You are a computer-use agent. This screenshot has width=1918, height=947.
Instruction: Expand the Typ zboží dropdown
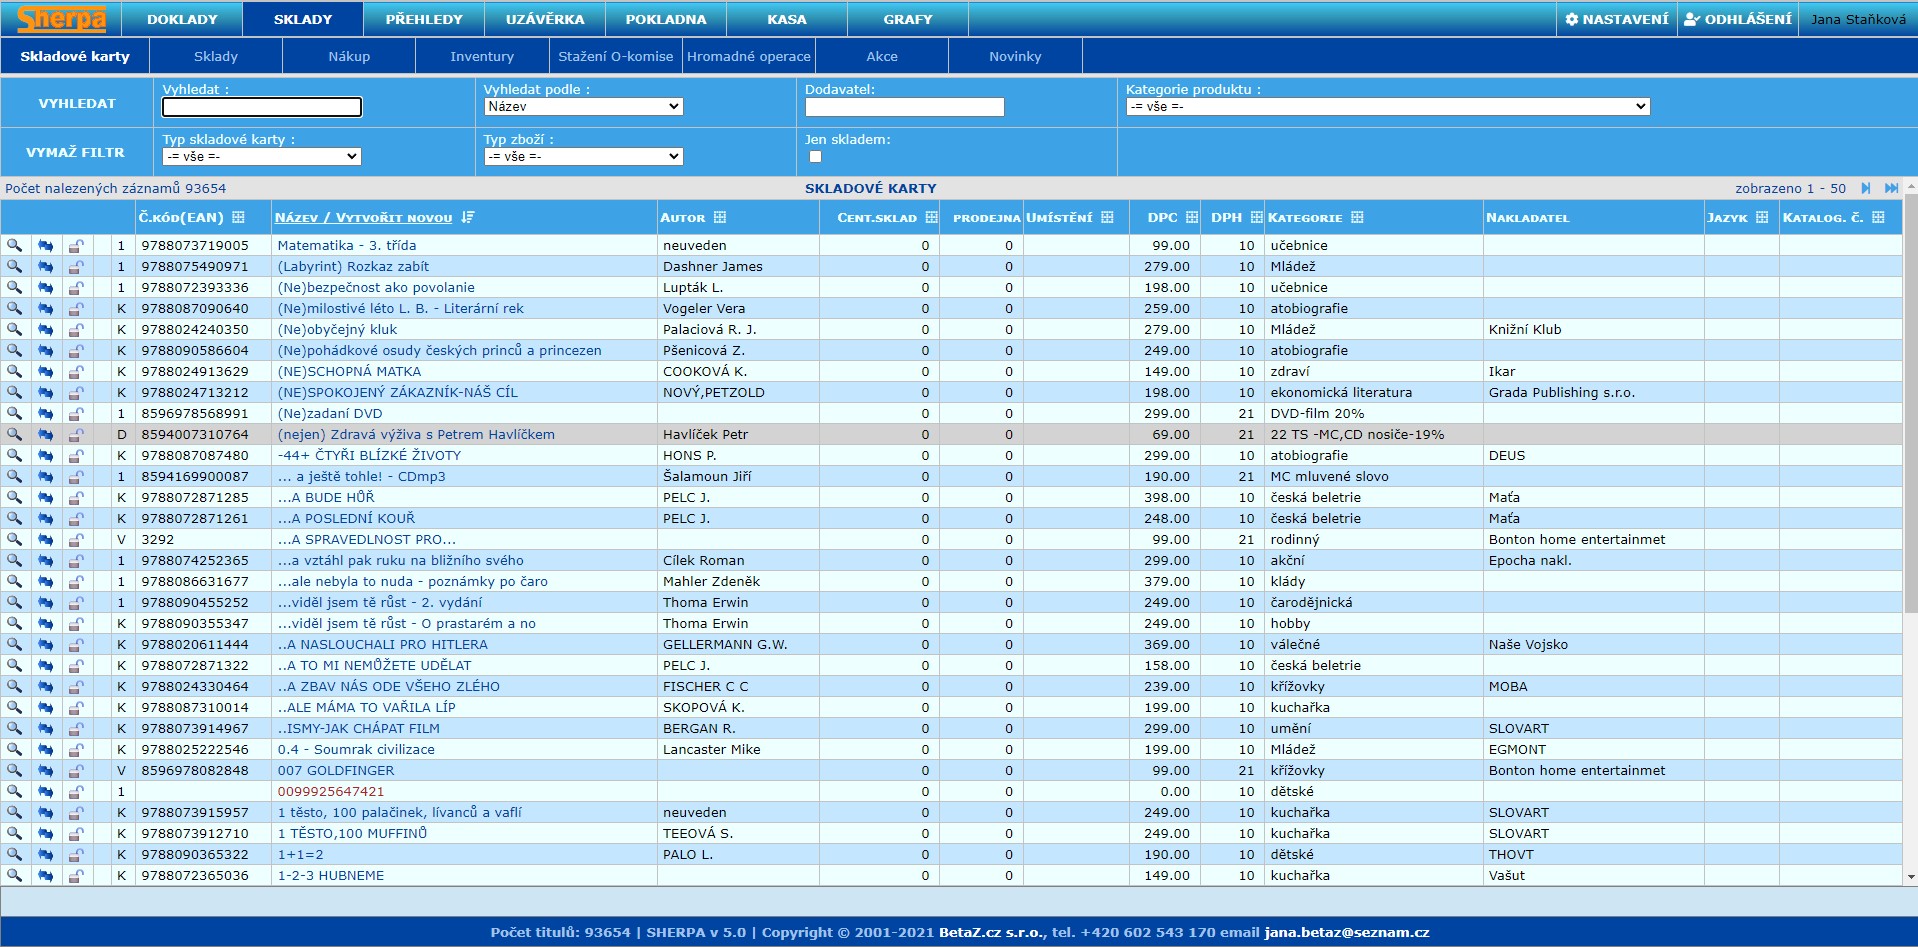(x=583, y=157)
